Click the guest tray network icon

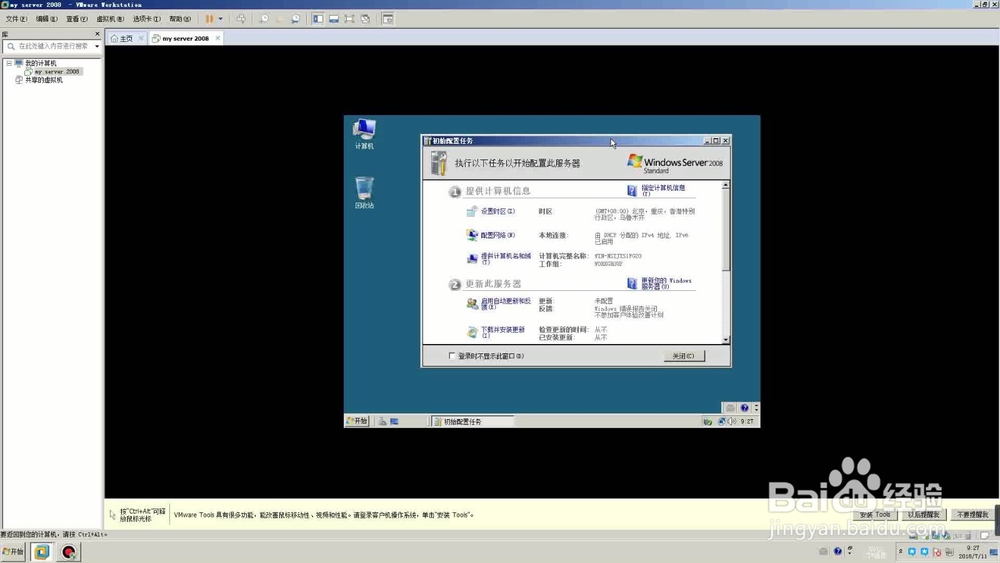(x=721, y=421)
